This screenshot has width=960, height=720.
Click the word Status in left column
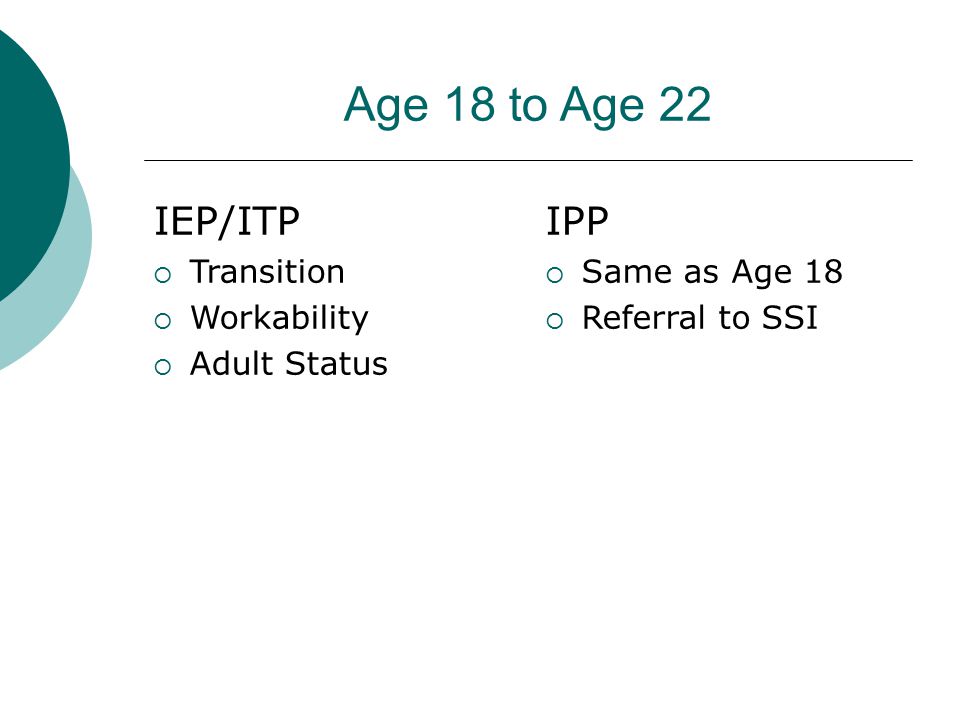point(337,364)
